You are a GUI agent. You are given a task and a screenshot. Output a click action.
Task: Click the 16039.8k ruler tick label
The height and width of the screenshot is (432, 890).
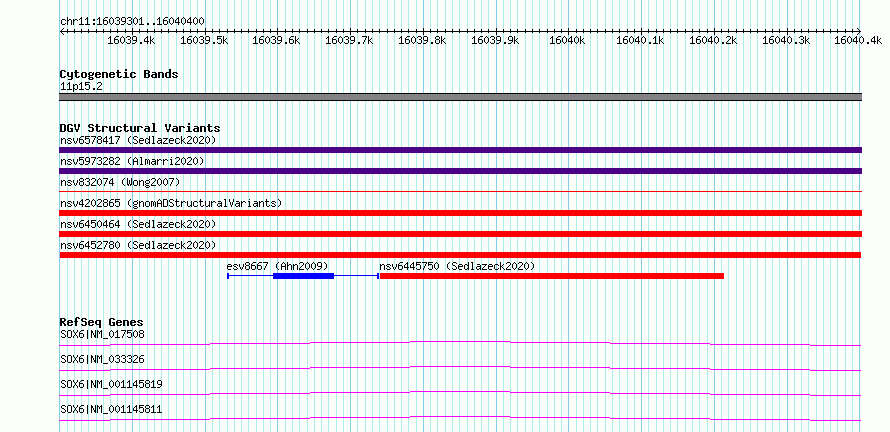point(422,40)
